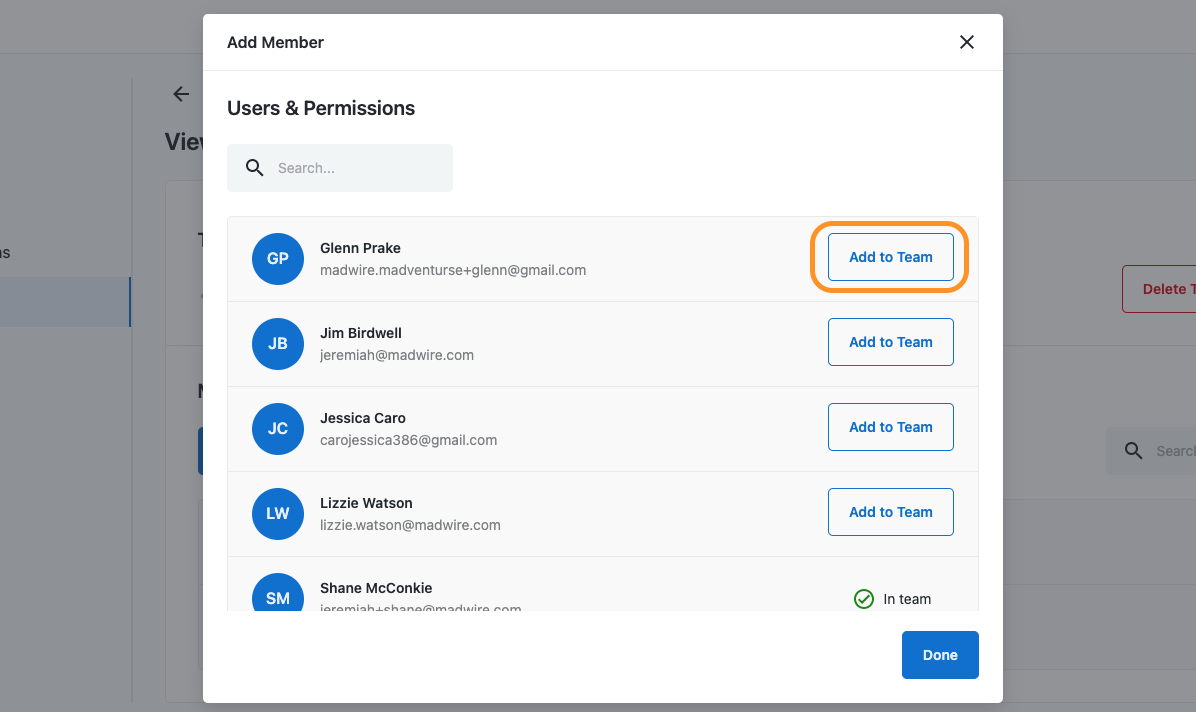Select Jessica Caro's JC avatar
1196x712 pixels.
tap(278, 429)
